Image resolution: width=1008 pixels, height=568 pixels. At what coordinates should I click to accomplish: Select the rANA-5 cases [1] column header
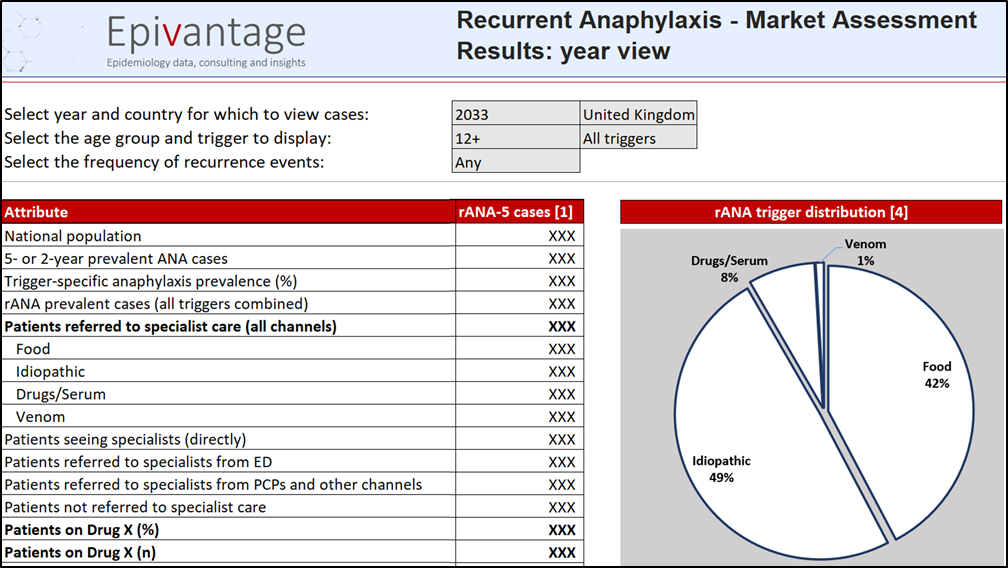pyautogui.click(x=519, y=212)
